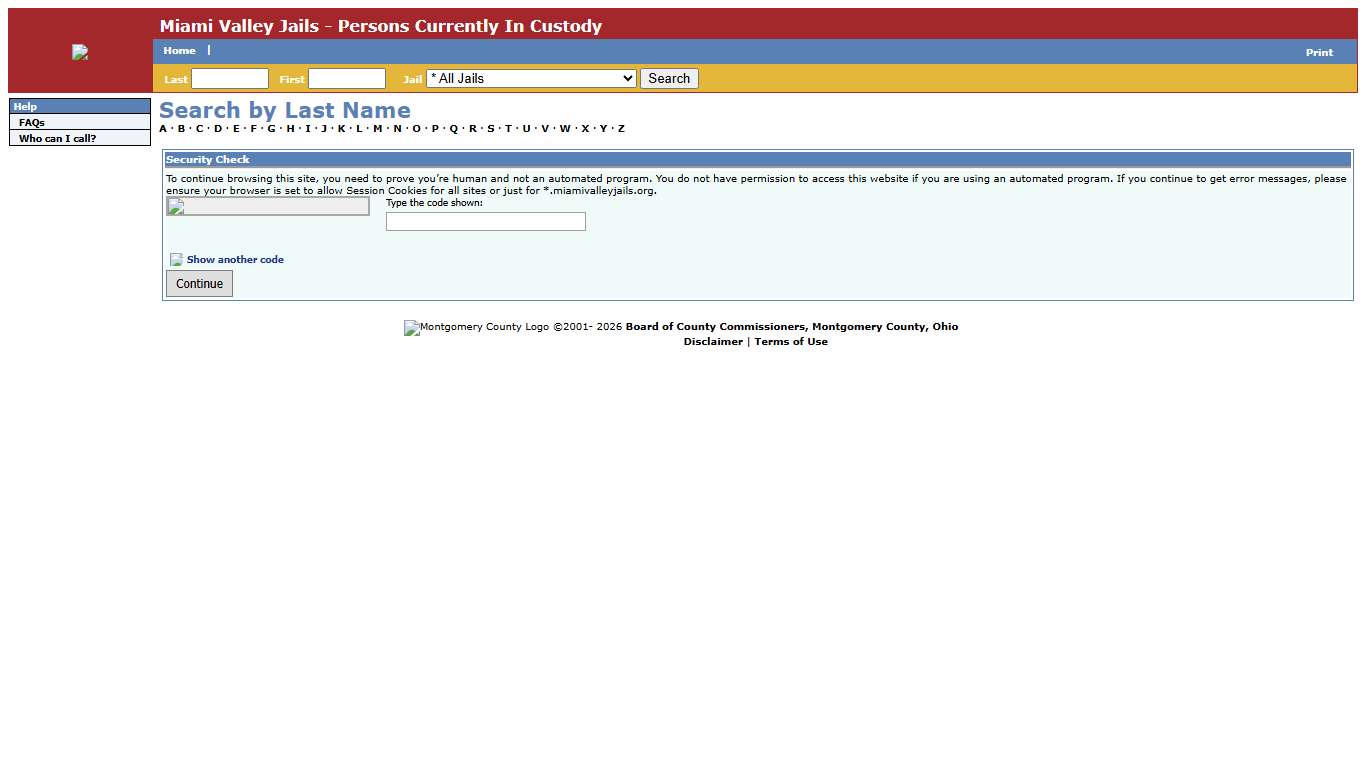Open the Terms of Use link
Screen dimensions: 1366x768
click(x=790, y=342)
